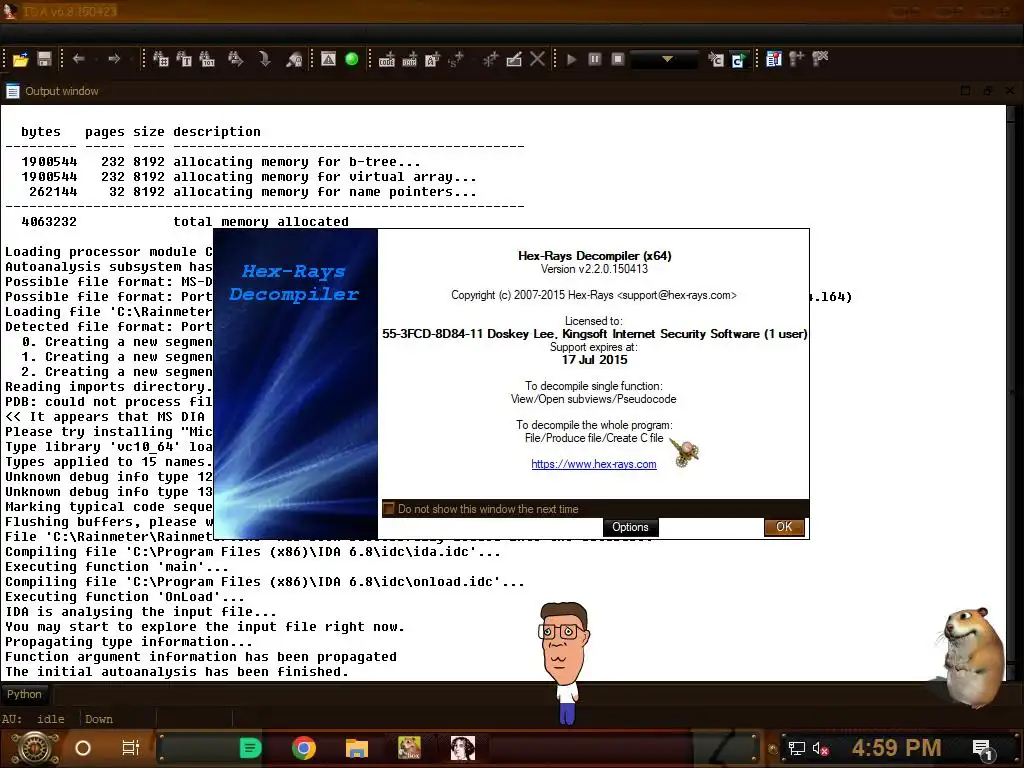
Task: Click the 4:59 PM taskbar clock
Action: 897,748
